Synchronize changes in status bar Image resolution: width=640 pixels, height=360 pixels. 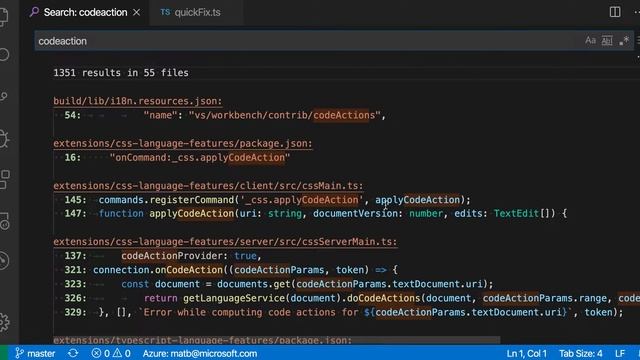(73, 353)
